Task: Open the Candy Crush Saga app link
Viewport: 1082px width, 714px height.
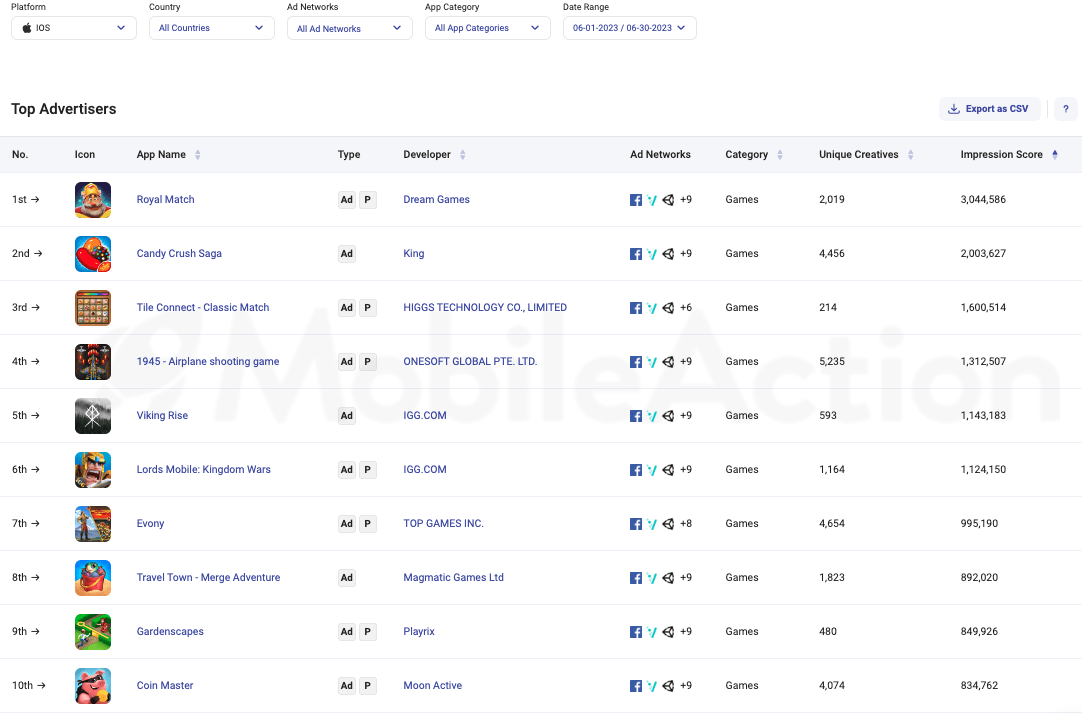Action: tap(179, 253)
